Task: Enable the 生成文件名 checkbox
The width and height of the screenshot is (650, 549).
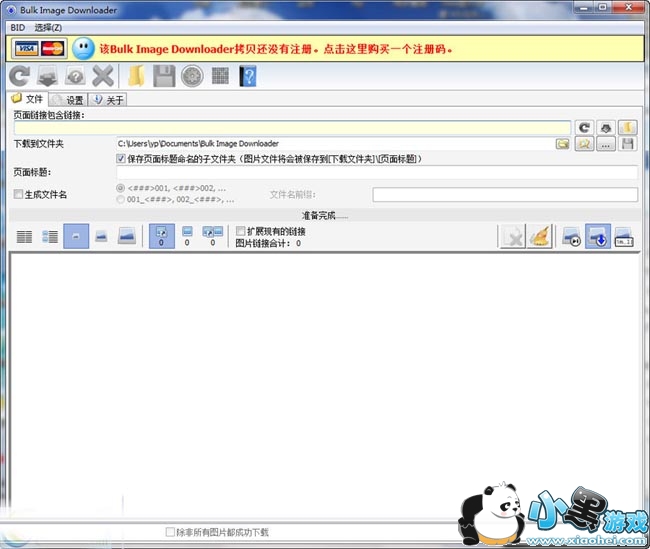Action: [18, 194]
